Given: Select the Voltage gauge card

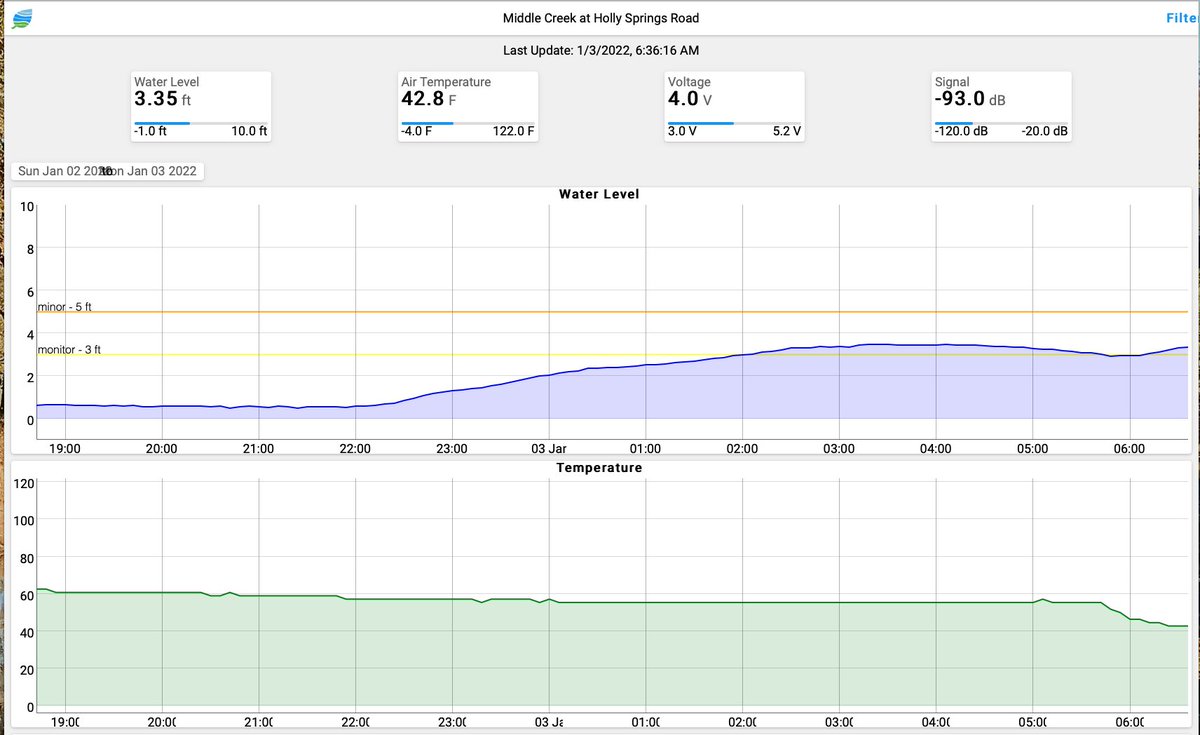Looking at the screenshot, I should tap(734, 105).
